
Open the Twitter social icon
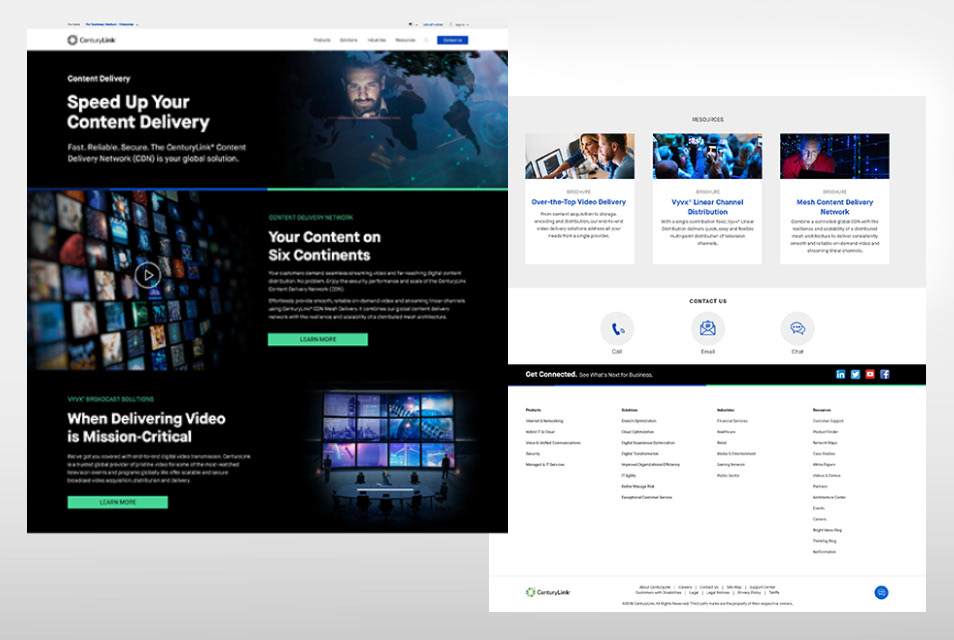855,374
